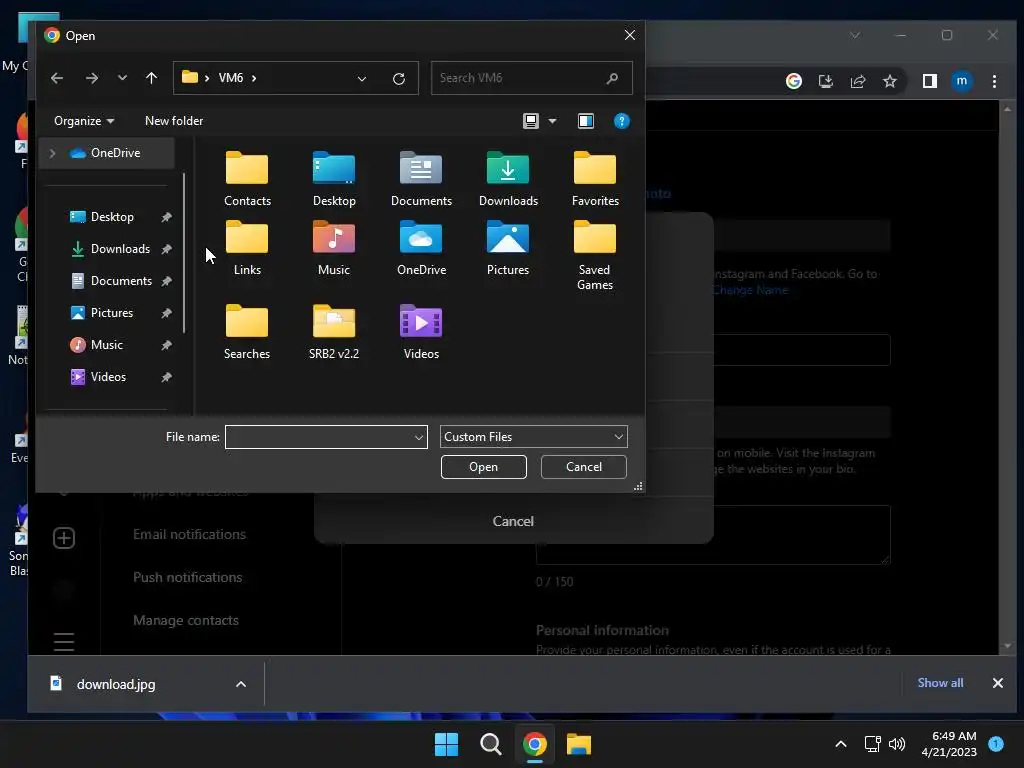Expand the address bar history dropdown
1024x768 pixels.
[362, 78]
